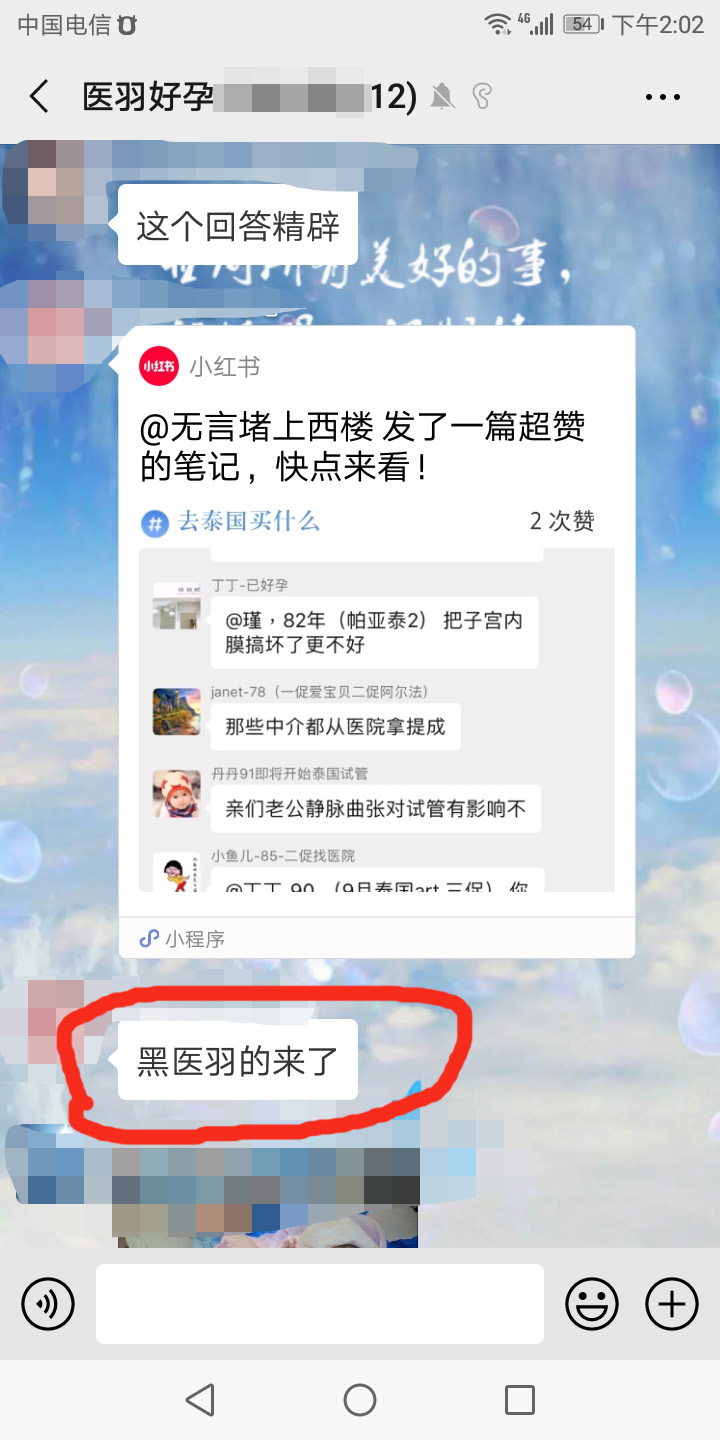Screen dimensions: 720x1440
Task: Tap the muted bell icon in the header
Action: (442, 97)
